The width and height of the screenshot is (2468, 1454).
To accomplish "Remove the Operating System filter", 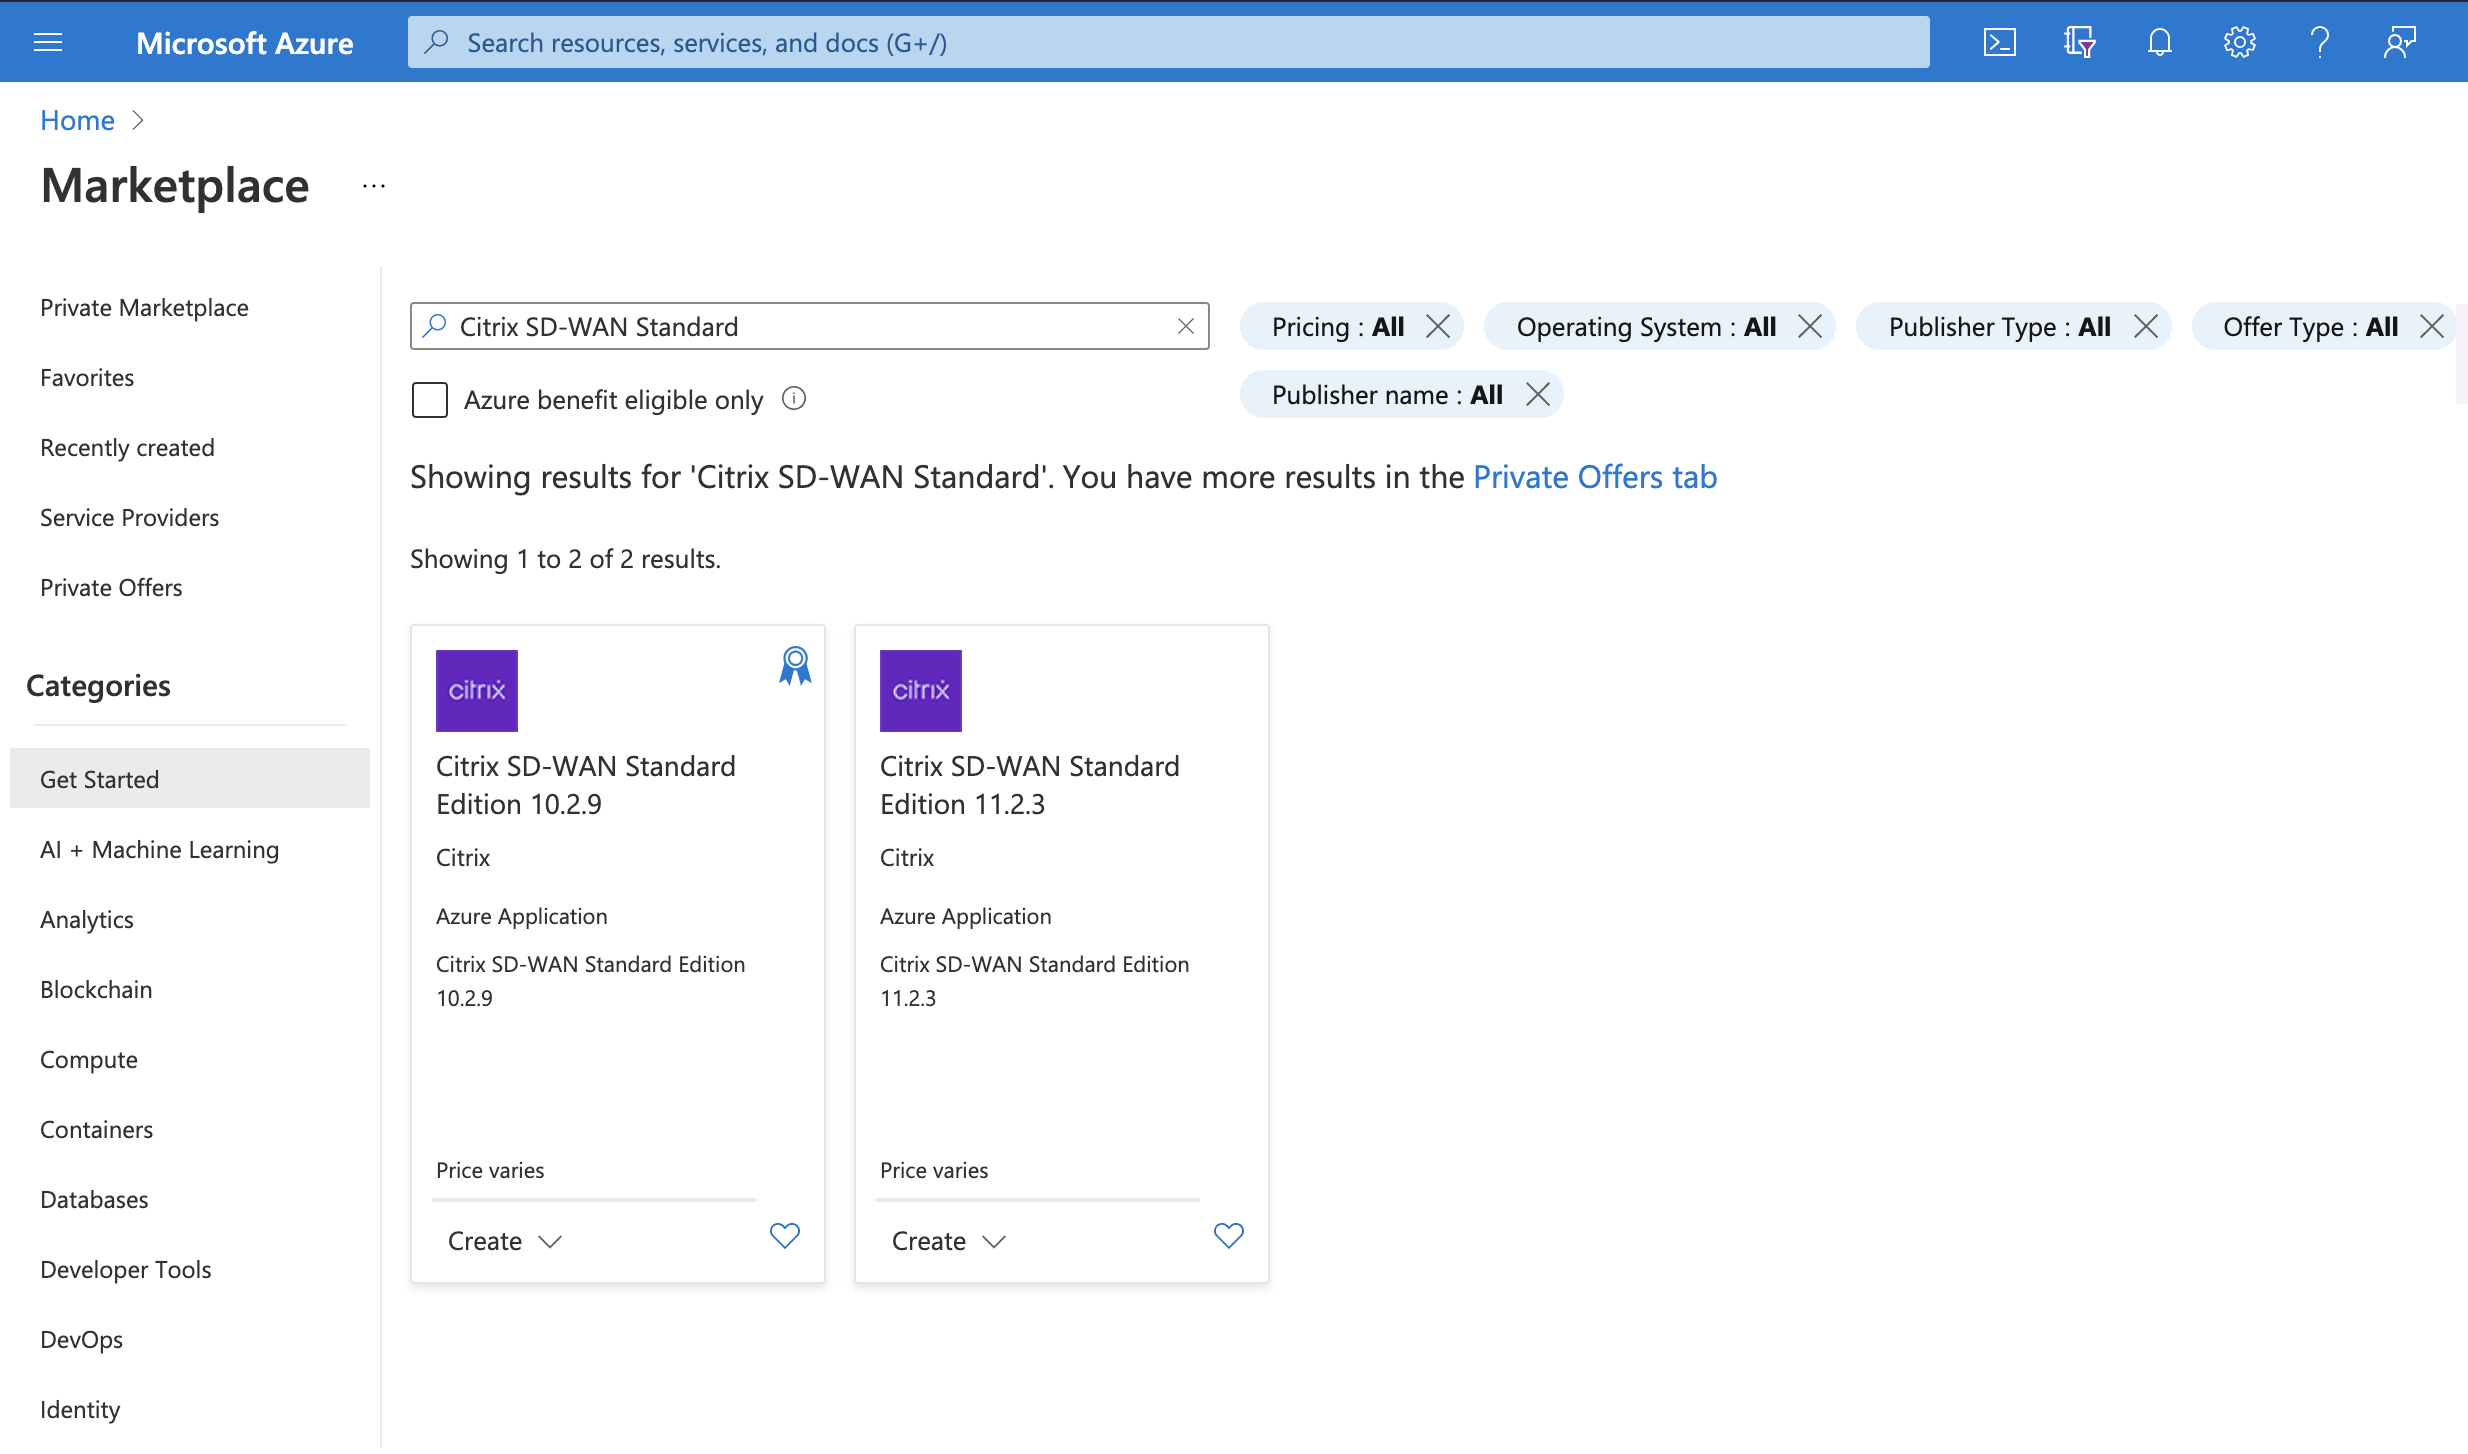I will coord(1810,326).
